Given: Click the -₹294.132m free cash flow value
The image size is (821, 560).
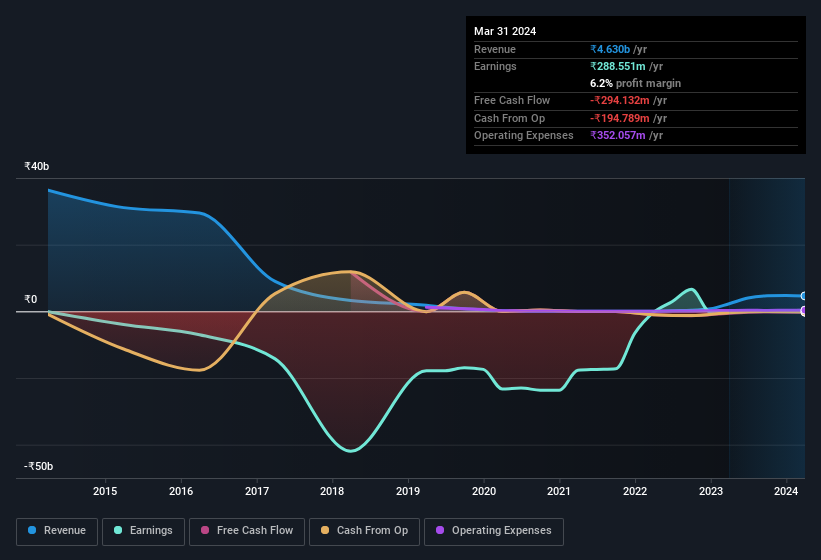Looking at the screenshot, I should pos(620,100).
